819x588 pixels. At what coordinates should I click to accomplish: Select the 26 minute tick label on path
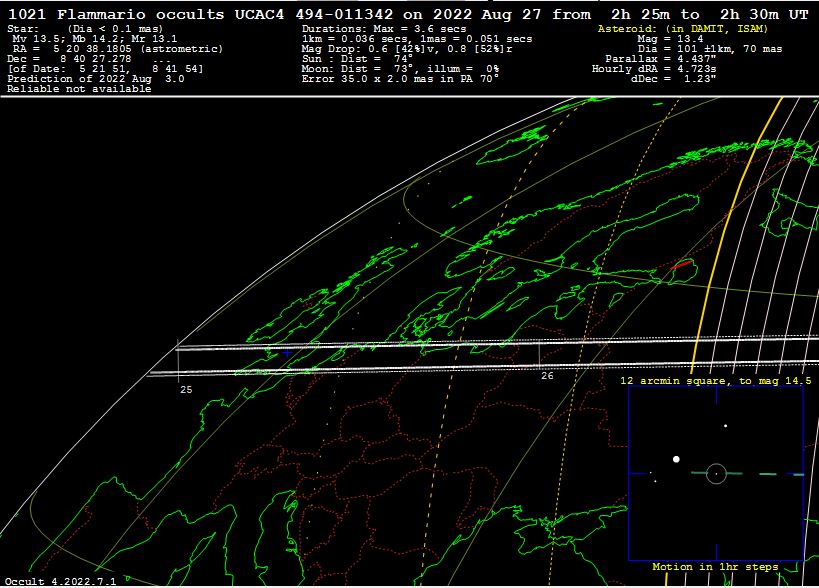[x=547, y=376]
